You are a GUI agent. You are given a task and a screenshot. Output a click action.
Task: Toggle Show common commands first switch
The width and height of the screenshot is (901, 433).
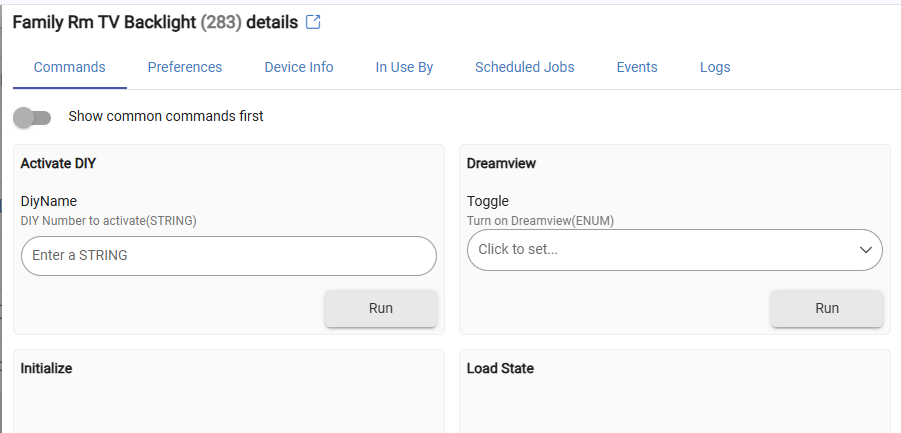point(32,117)
